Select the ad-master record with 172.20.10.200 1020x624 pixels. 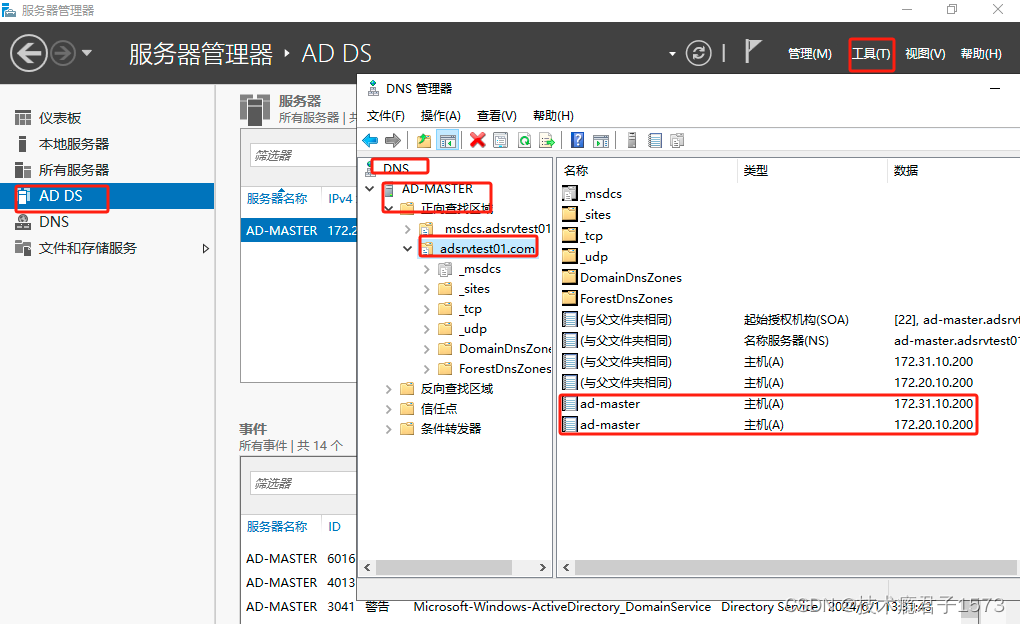tap(768, 424)
